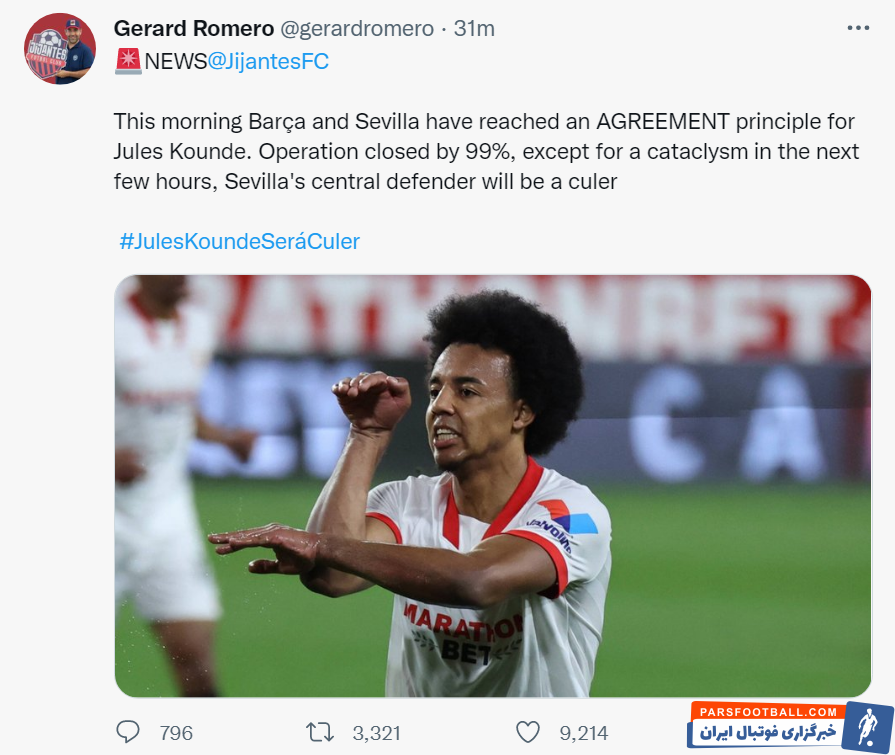Screen dimensions: 895x755
Task: Click the 9,214 likes count
Action: [584, 733]
